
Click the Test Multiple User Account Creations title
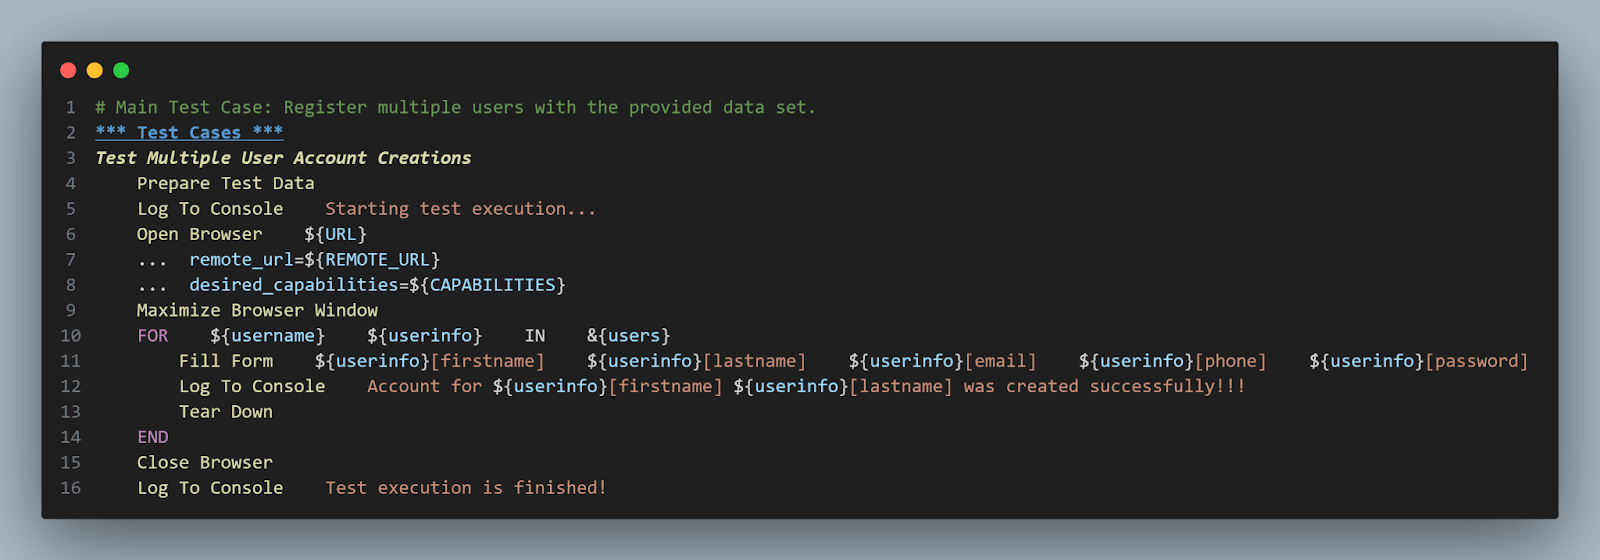click(283, 158)
